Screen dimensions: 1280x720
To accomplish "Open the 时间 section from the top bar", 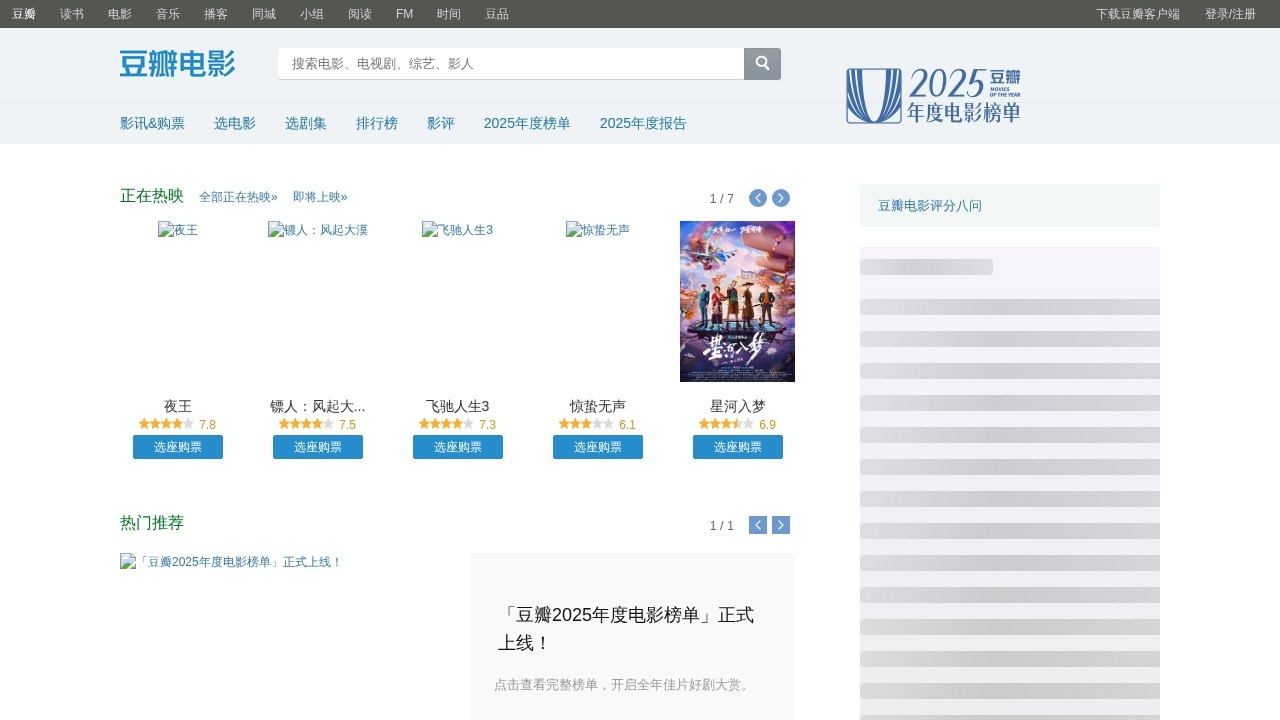I will (448, 14).
